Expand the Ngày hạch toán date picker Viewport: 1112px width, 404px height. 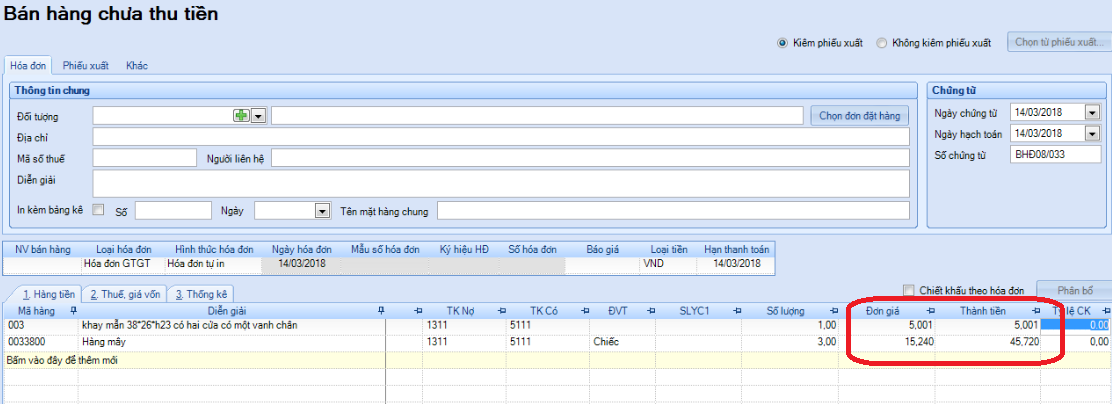(x=1091, y=134)
